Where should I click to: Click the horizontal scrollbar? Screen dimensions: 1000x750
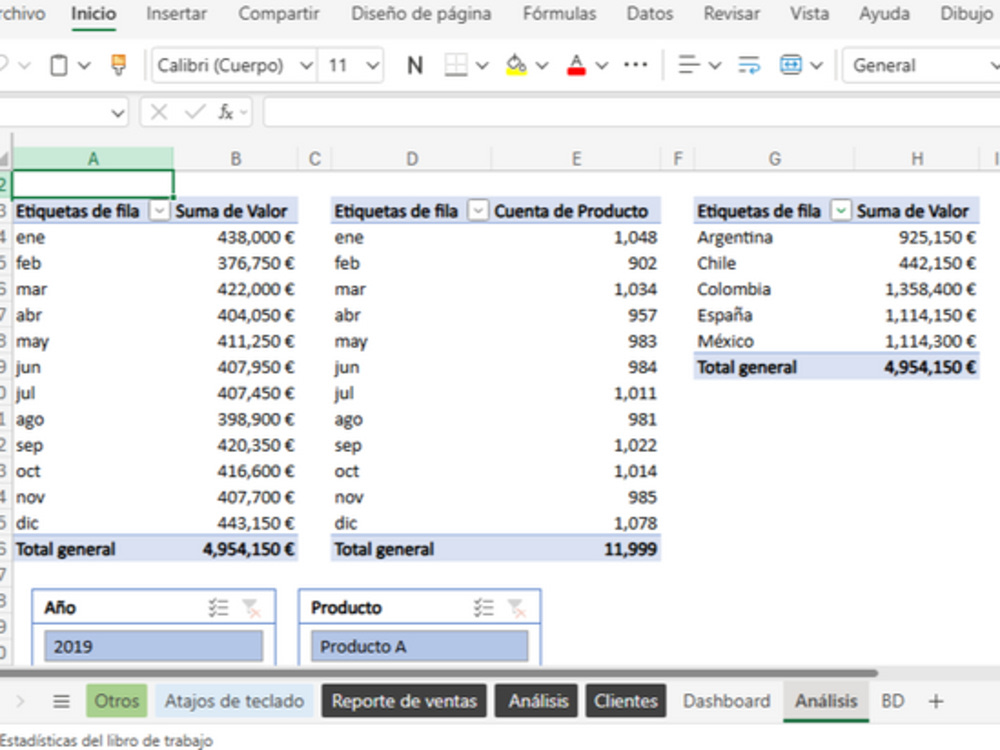pos(439,673)
